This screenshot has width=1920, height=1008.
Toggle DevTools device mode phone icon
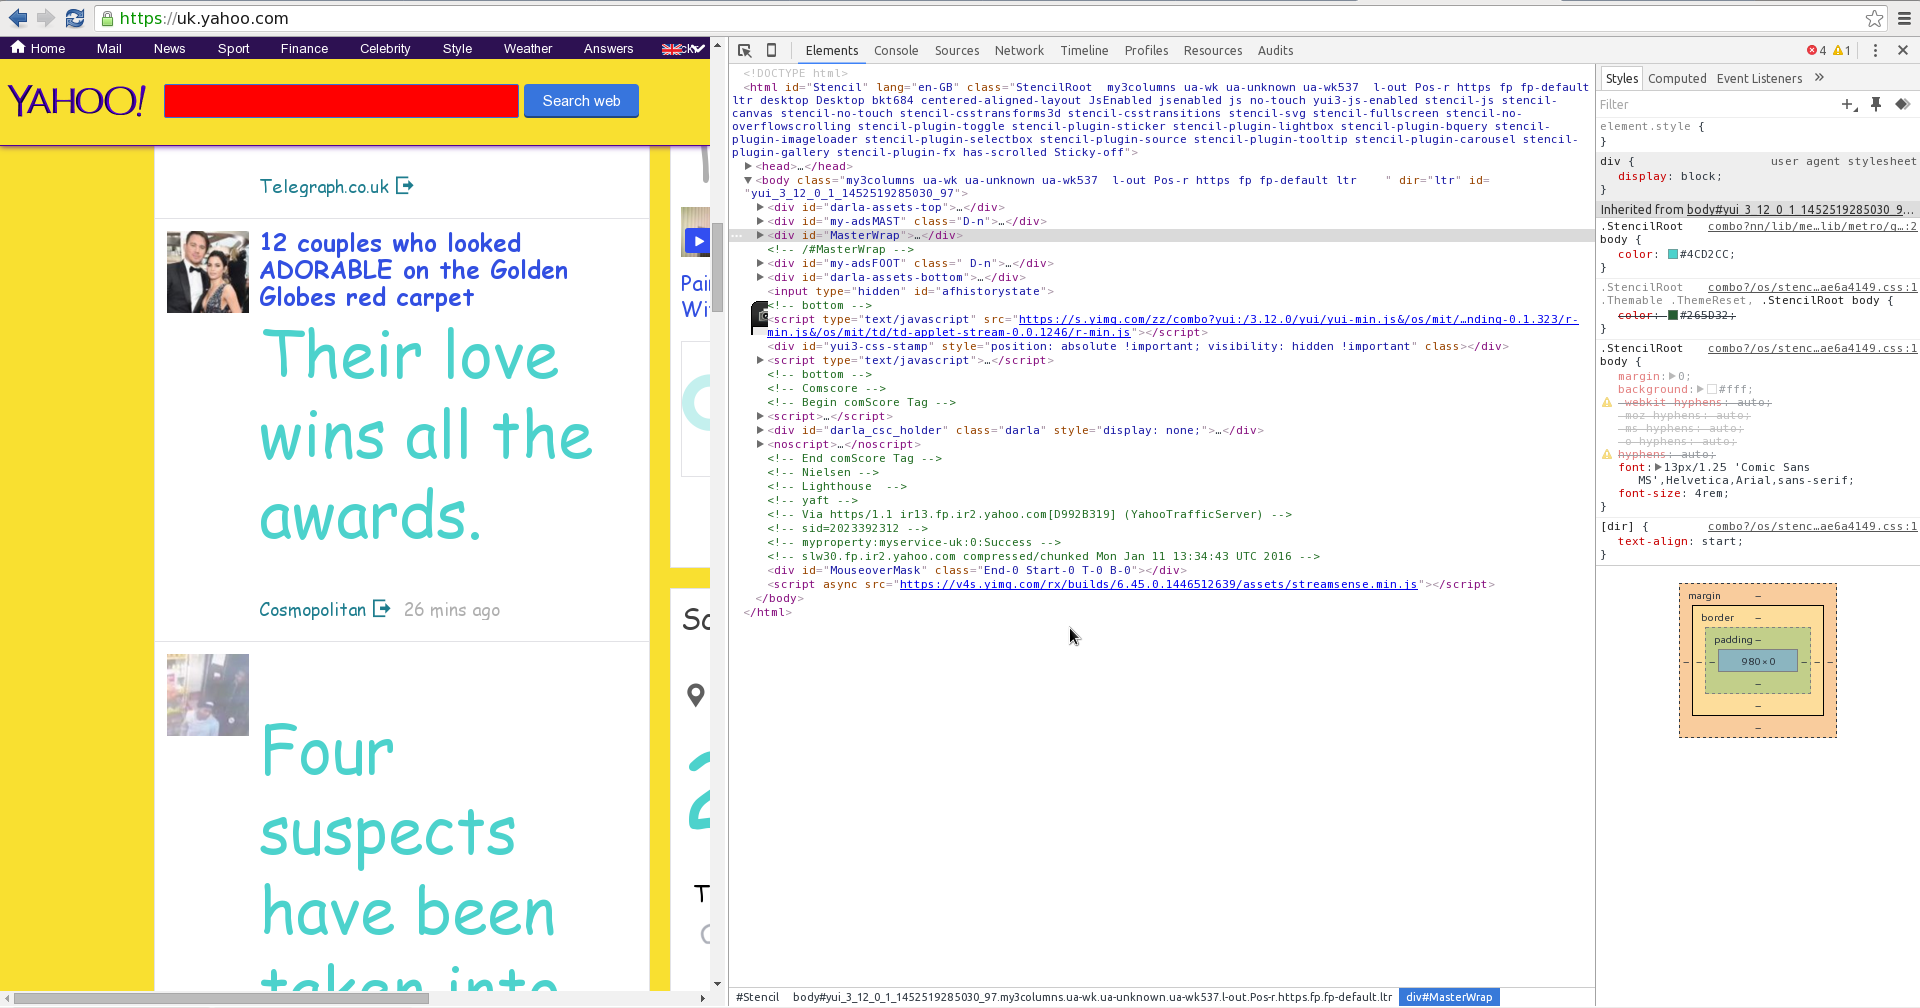771,50
